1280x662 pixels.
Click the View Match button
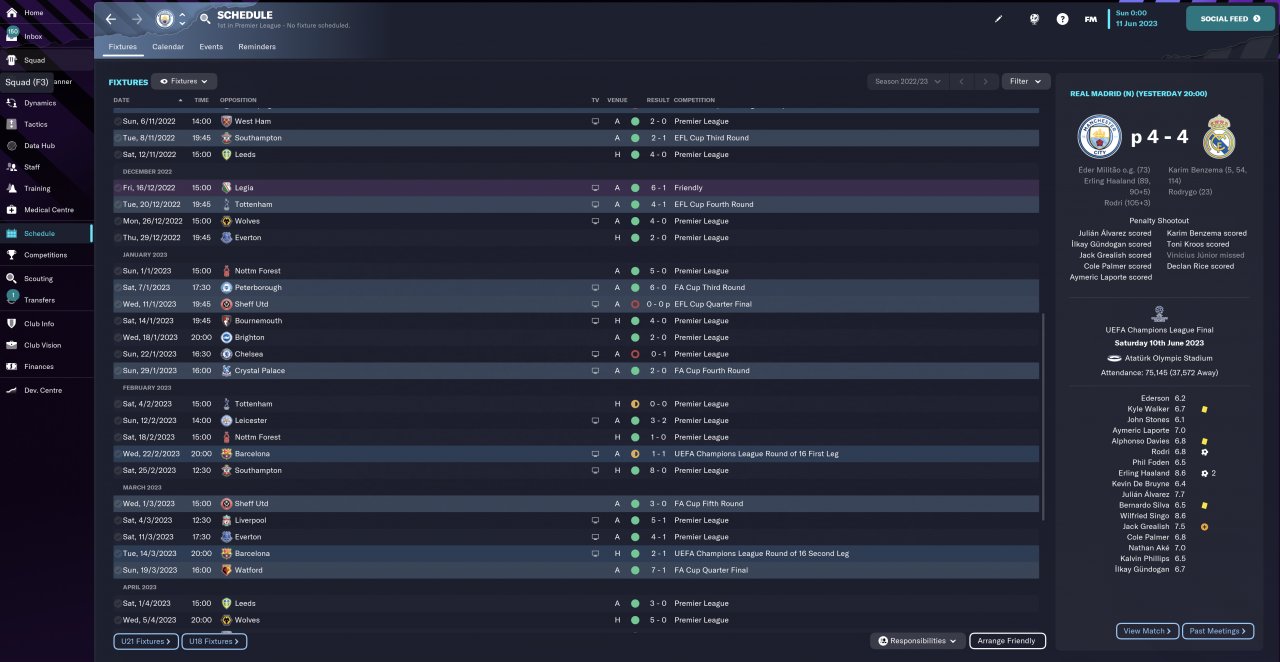[x=1147, y=631]
